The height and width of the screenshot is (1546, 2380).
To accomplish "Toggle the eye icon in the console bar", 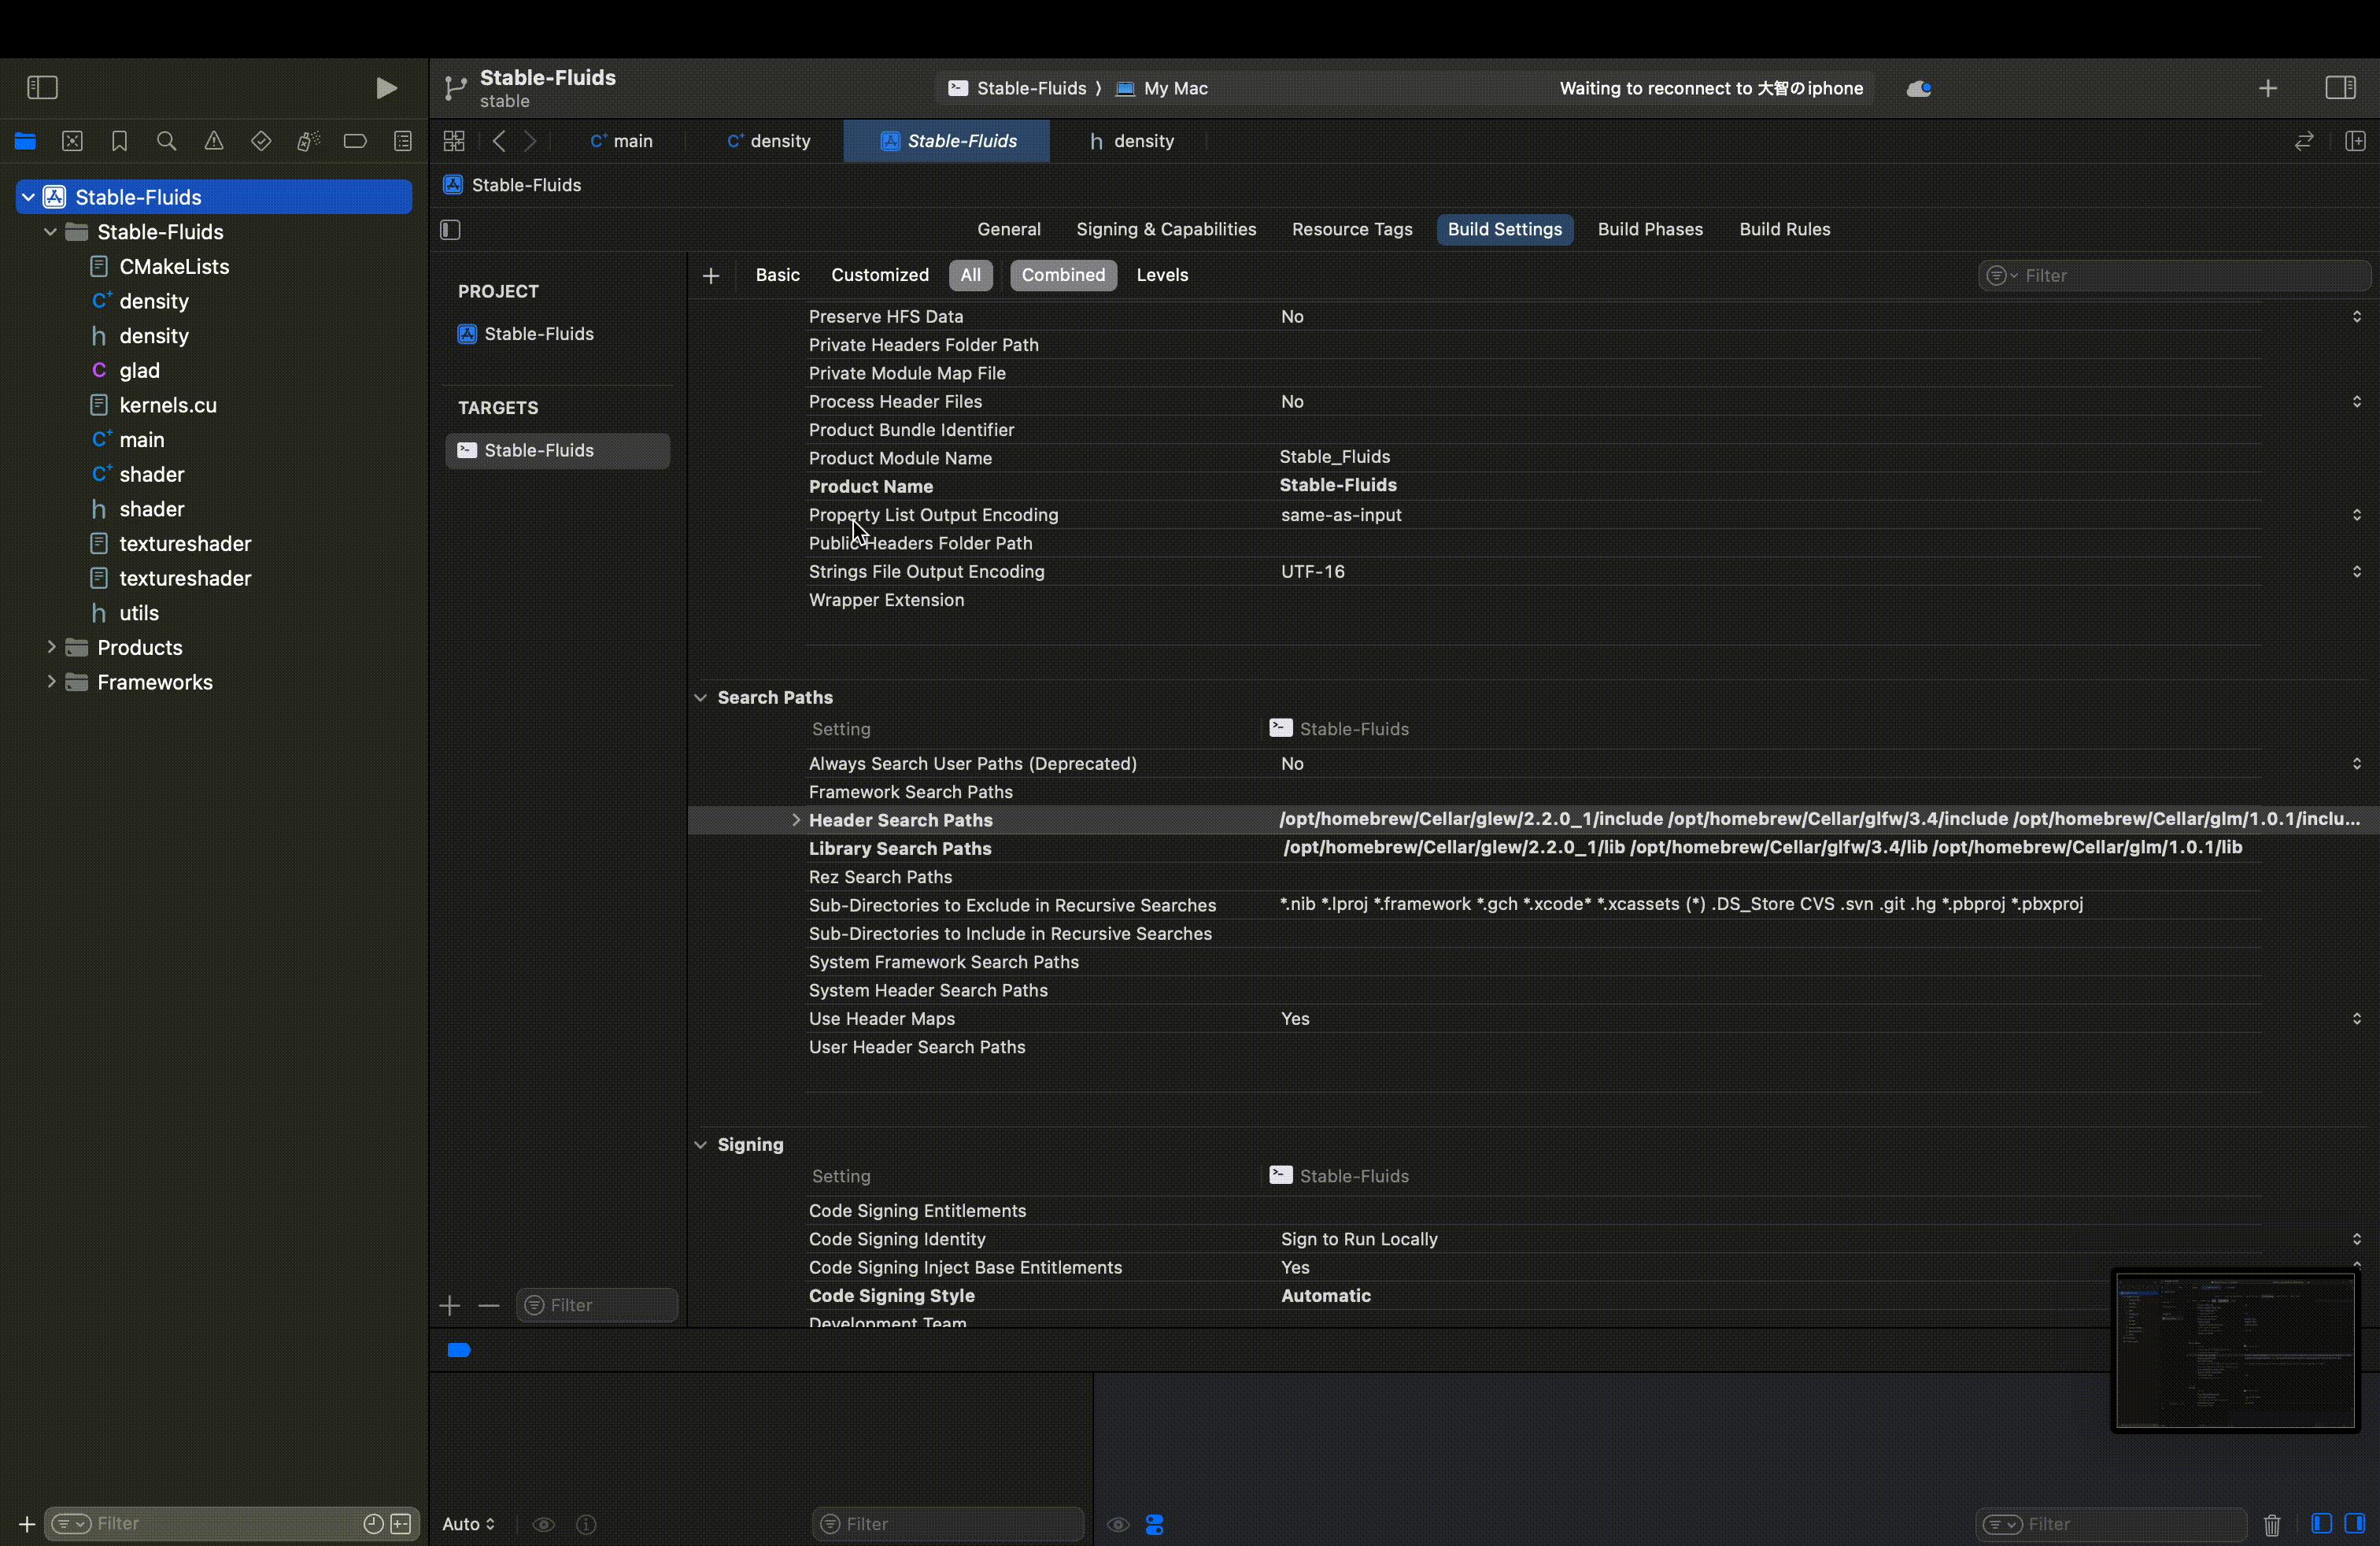I will (x=1118, y=1524).
